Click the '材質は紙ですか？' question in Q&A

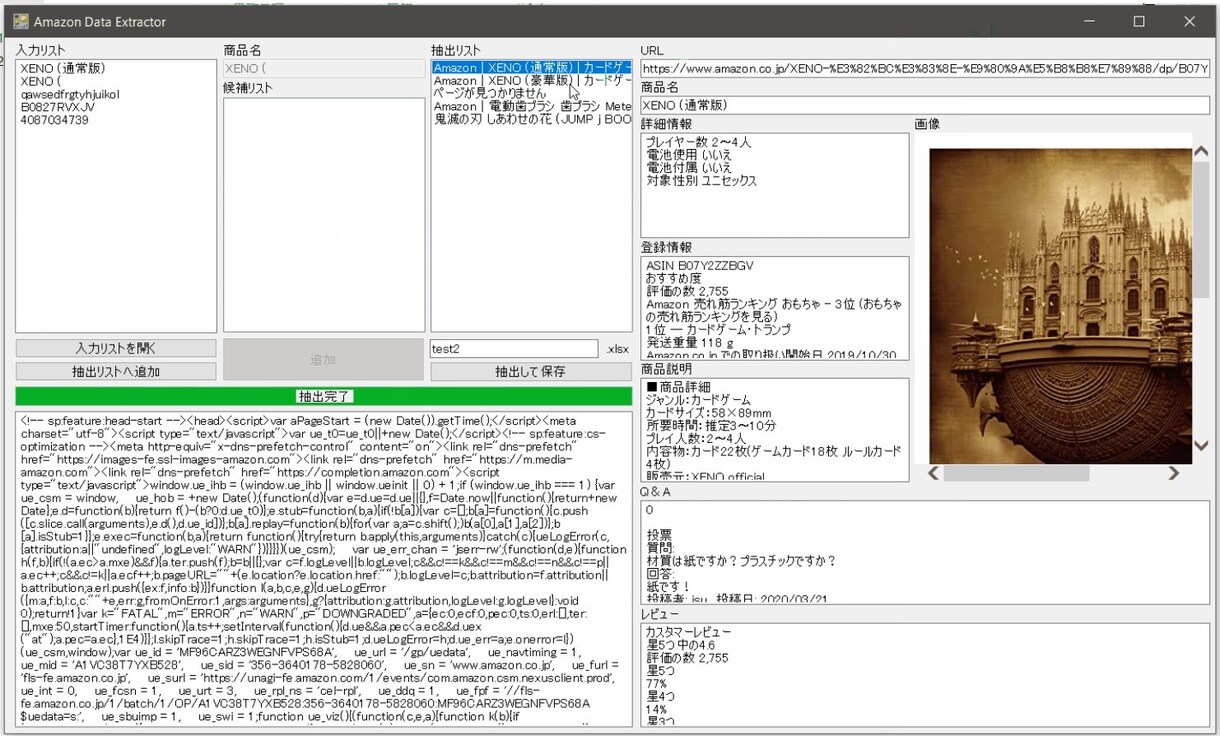tap(741, 561)
